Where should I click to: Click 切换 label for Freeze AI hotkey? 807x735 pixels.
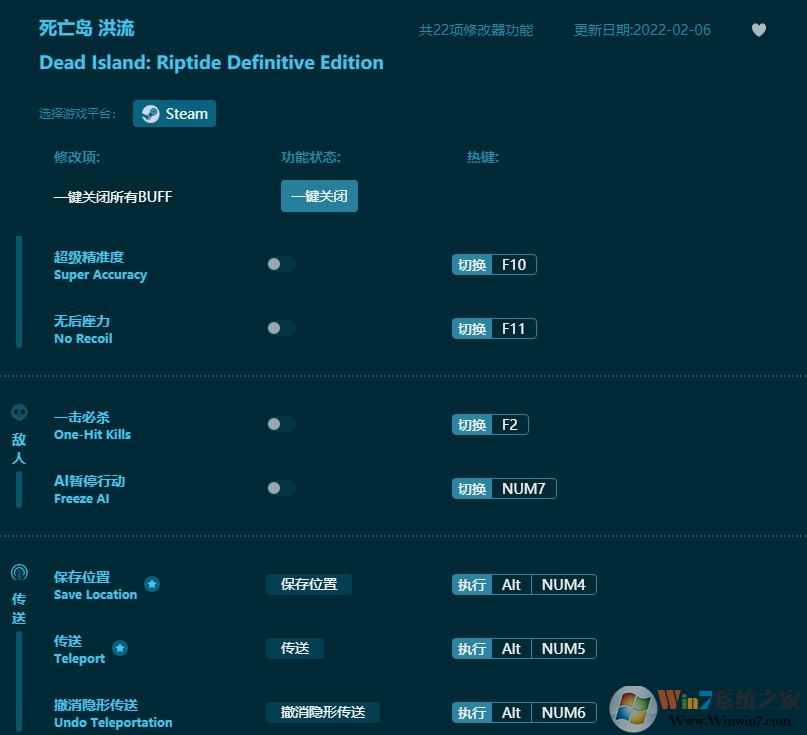point(472,488)
